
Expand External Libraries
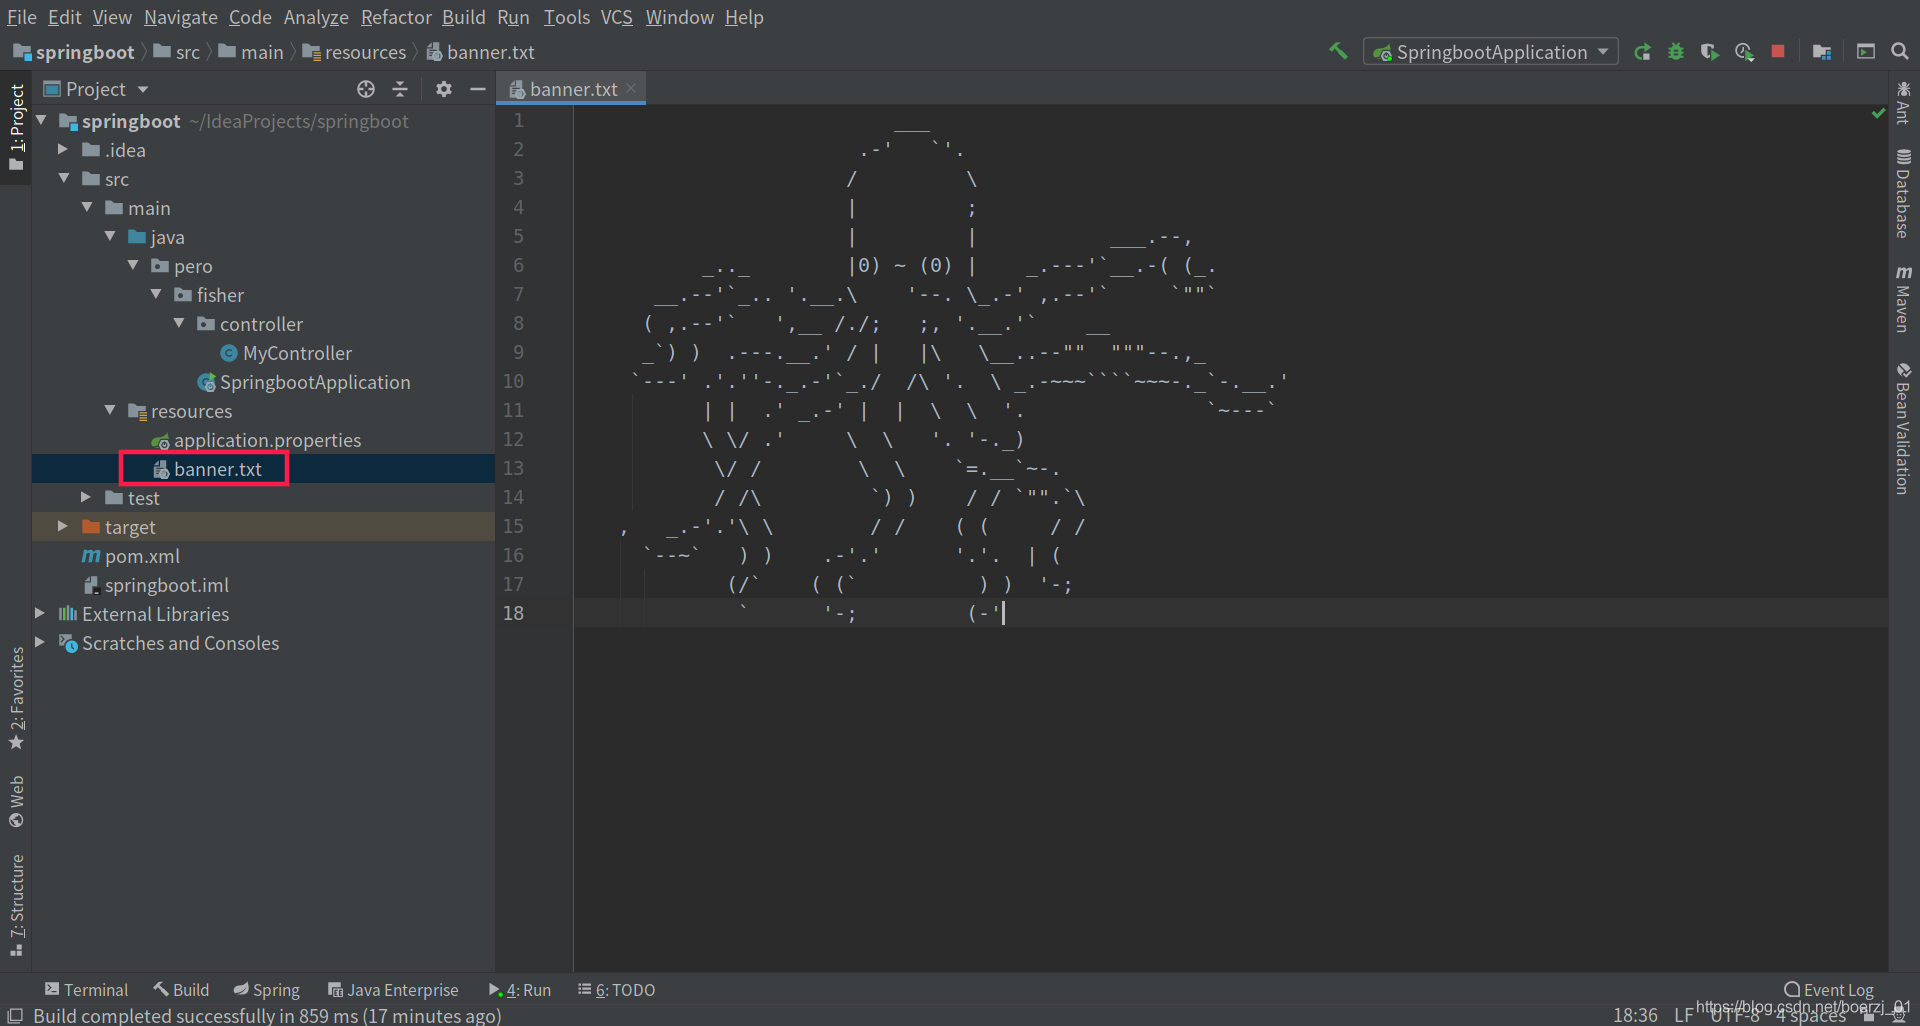pyautogui.click(x=39, y=613)
